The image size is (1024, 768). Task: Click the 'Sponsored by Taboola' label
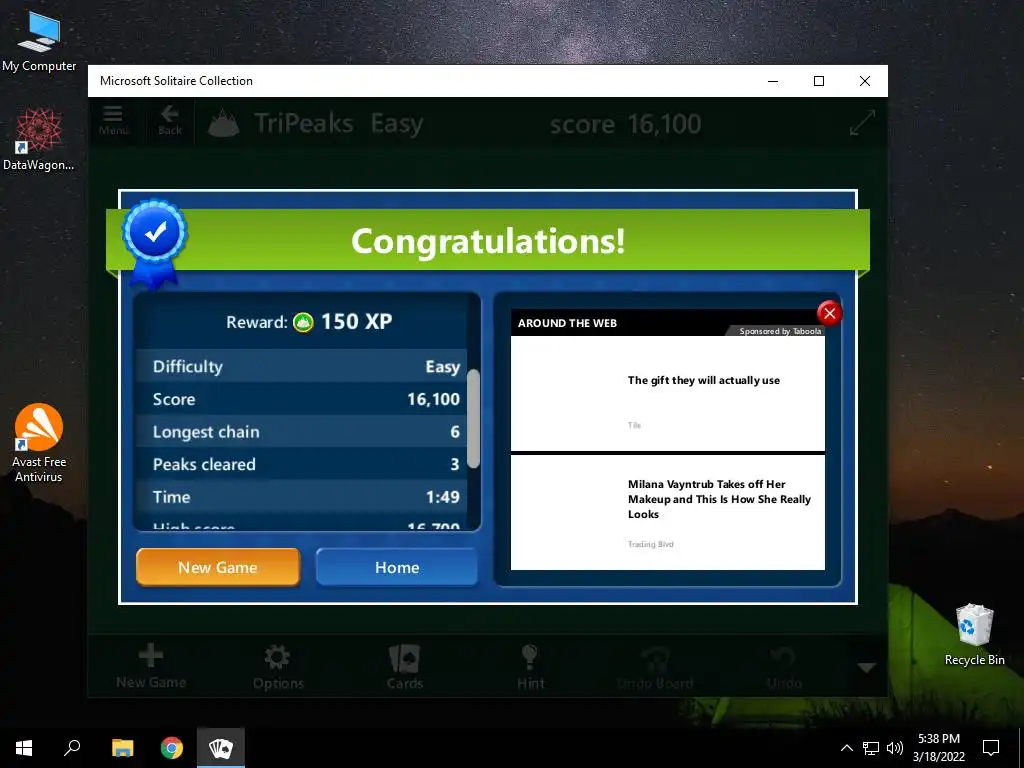point(780,331)
